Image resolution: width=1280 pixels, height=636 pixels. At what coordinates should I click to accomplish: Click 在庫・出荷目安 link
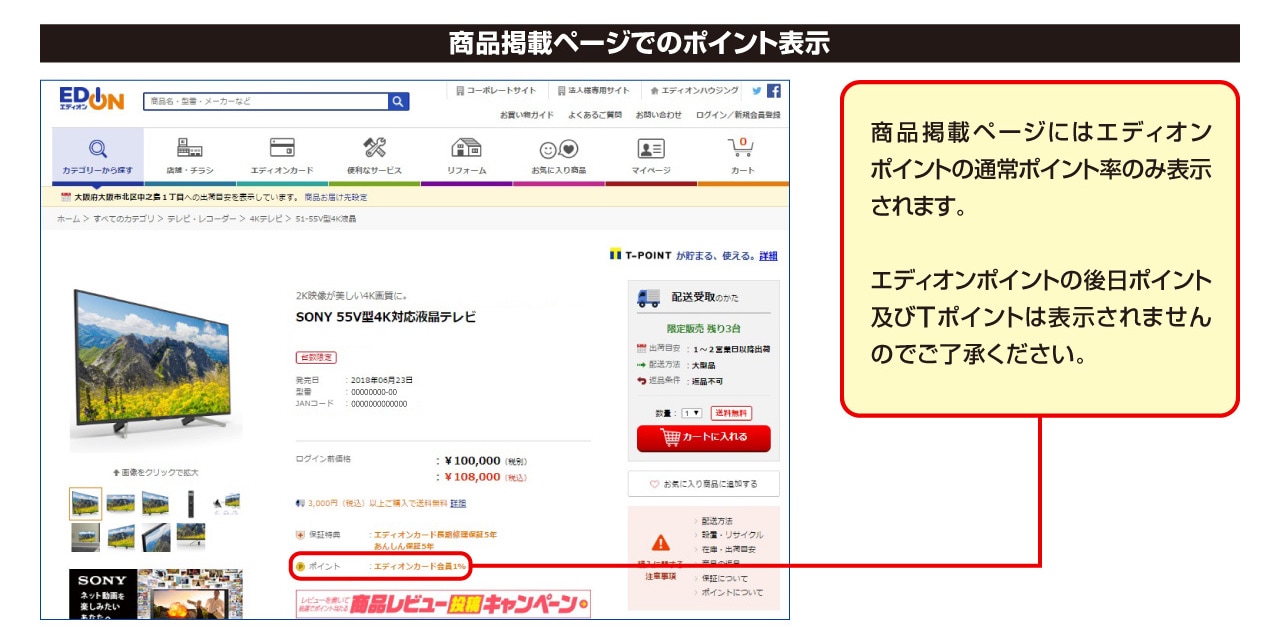(x=729, y=550)
